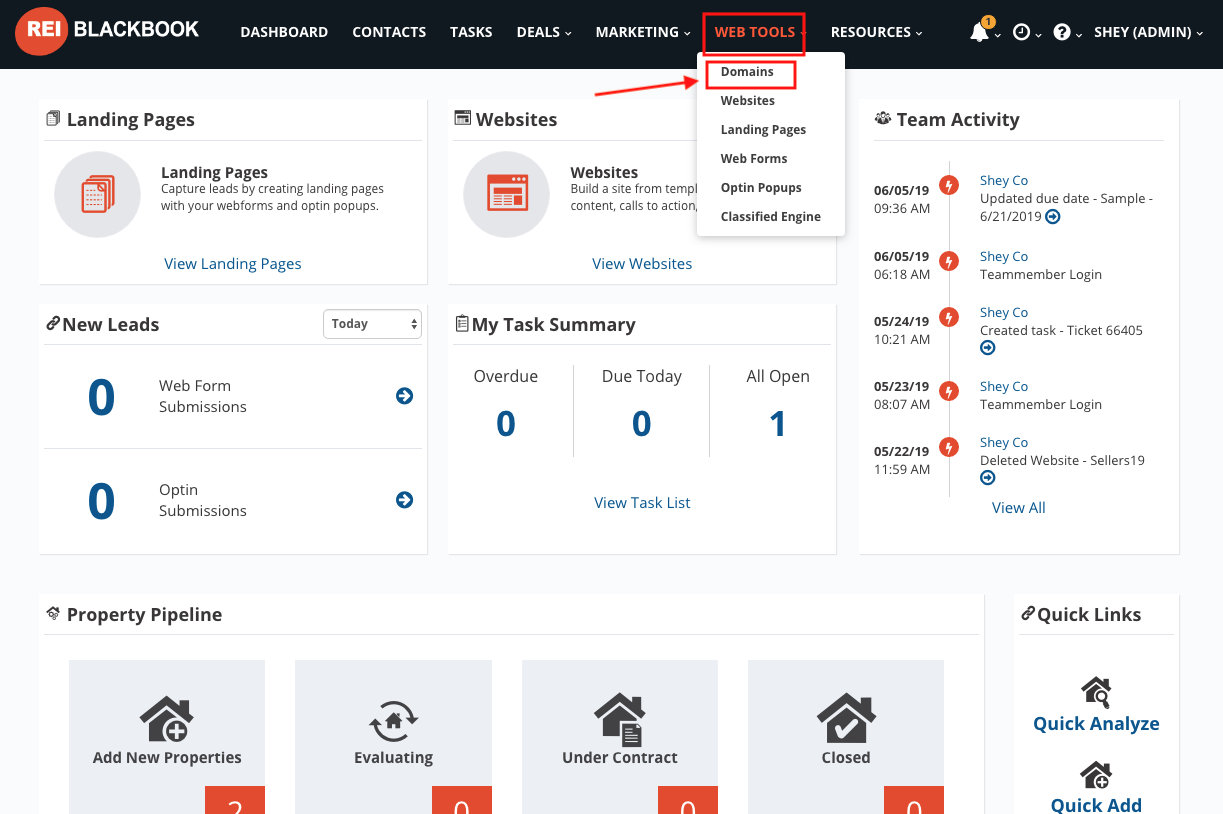
Task: Open the Quick Analyze link
Action: 1096,724
